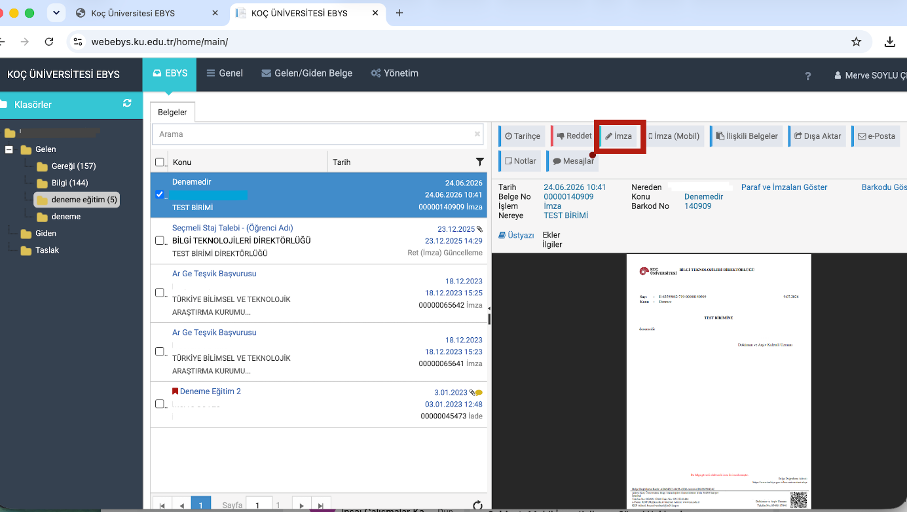The height and width of the screenshot is (512, 908).
Task: Open the Notlar notes button
Action: click(x=520, y=161)
